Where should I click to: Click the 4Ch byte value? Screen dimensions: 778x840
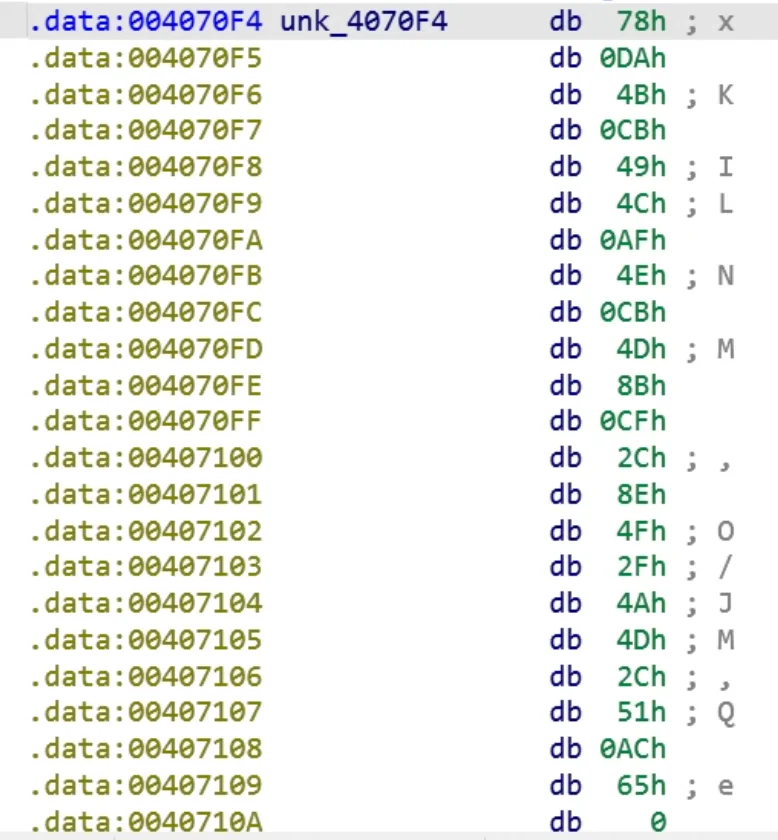click(641, 204)
